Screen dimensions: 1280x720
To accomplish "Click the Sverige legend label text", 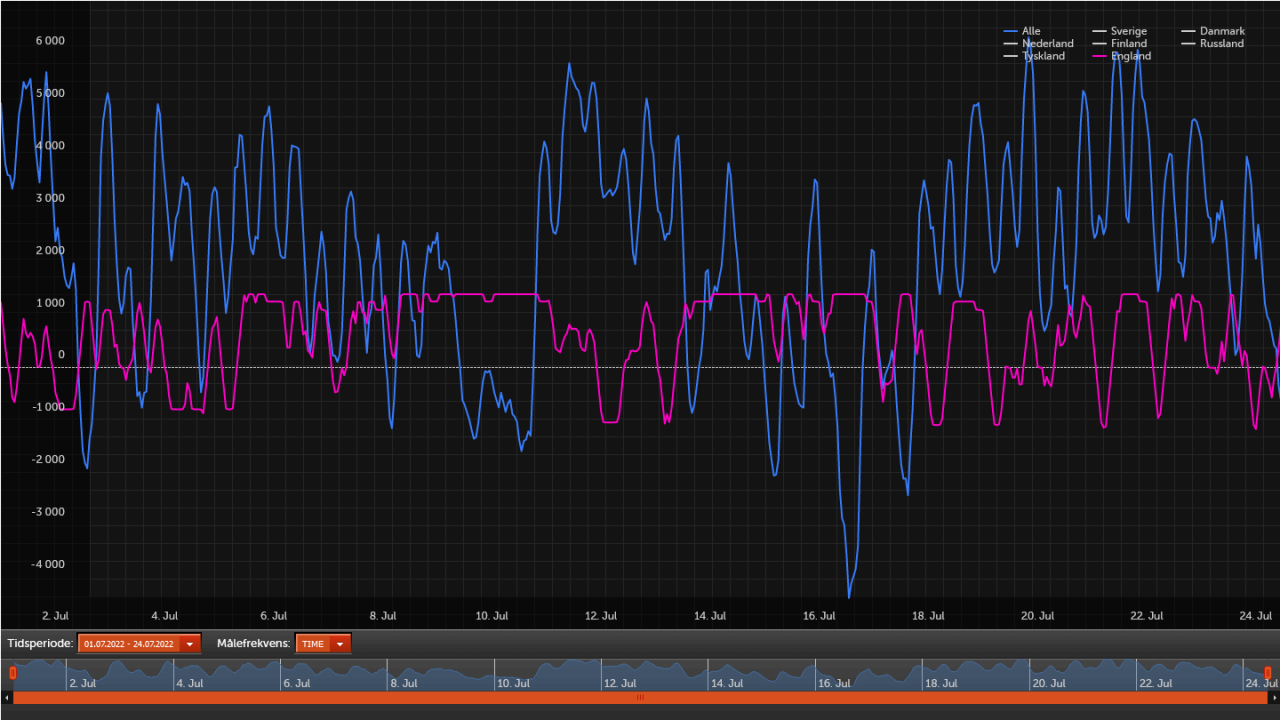I will tap(1129, 31).
